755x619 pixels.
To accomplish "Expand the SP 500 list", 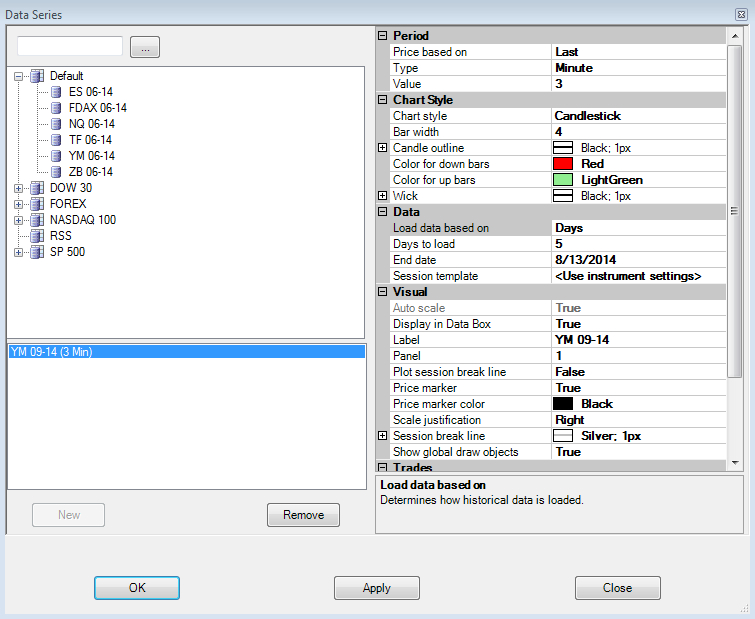I will [x=18, y=252].
